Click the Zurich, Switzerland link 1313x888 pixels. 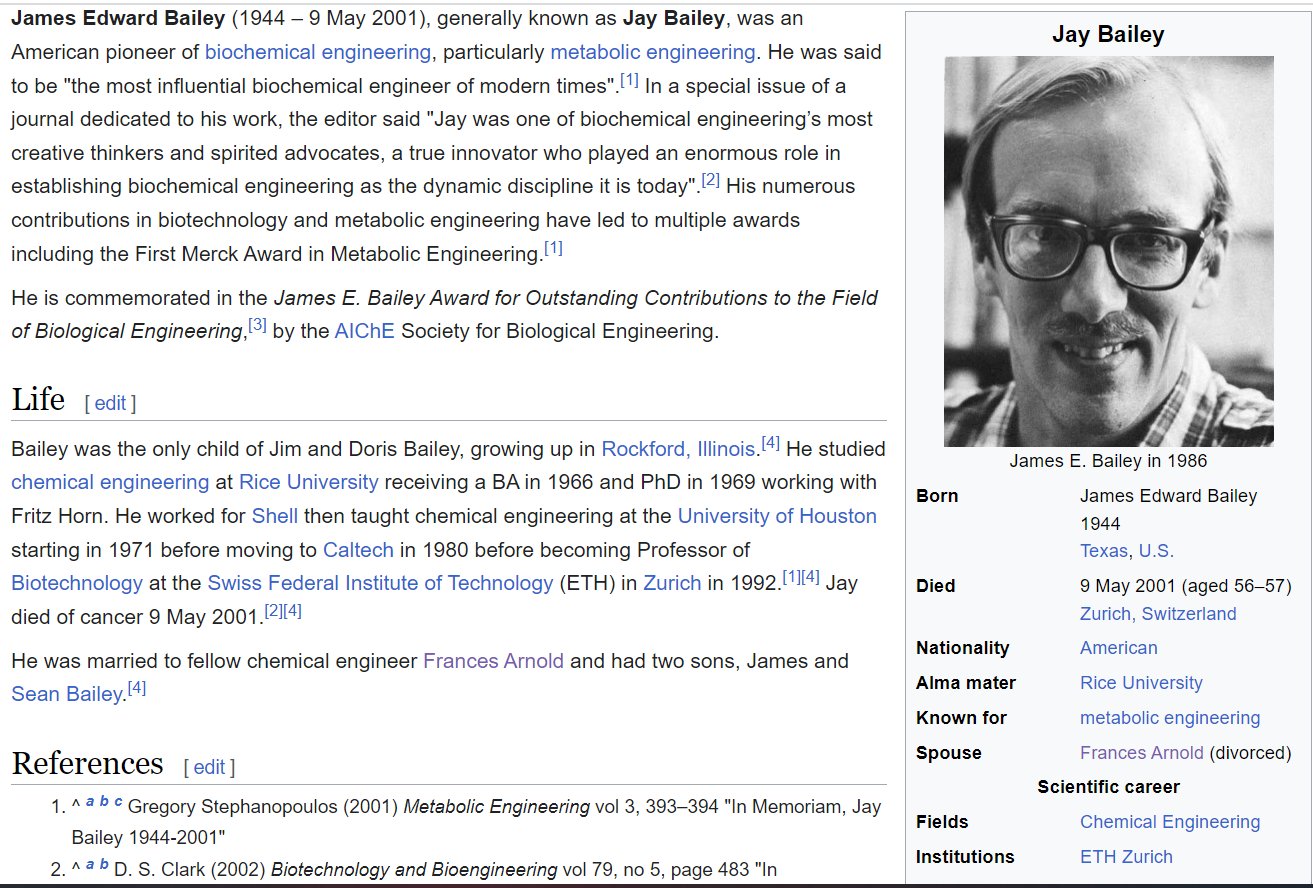point(1156,613)
